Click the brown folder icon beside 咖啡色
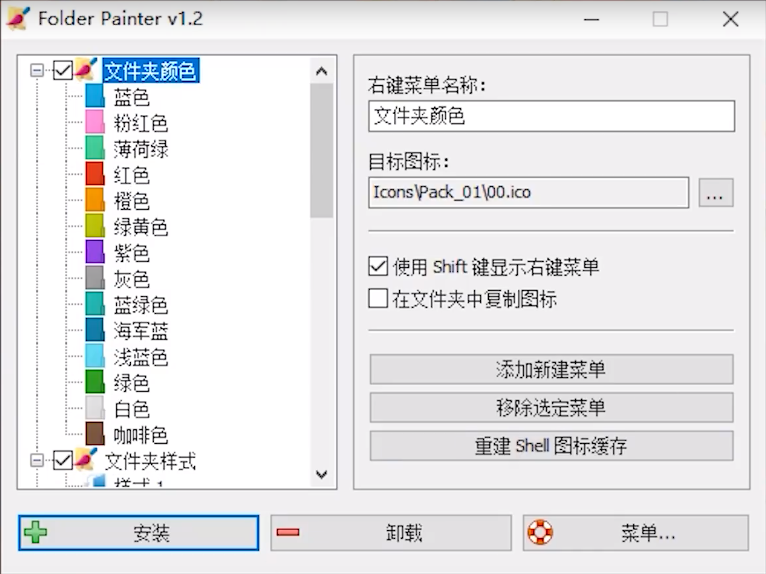 tap(95, 434)
